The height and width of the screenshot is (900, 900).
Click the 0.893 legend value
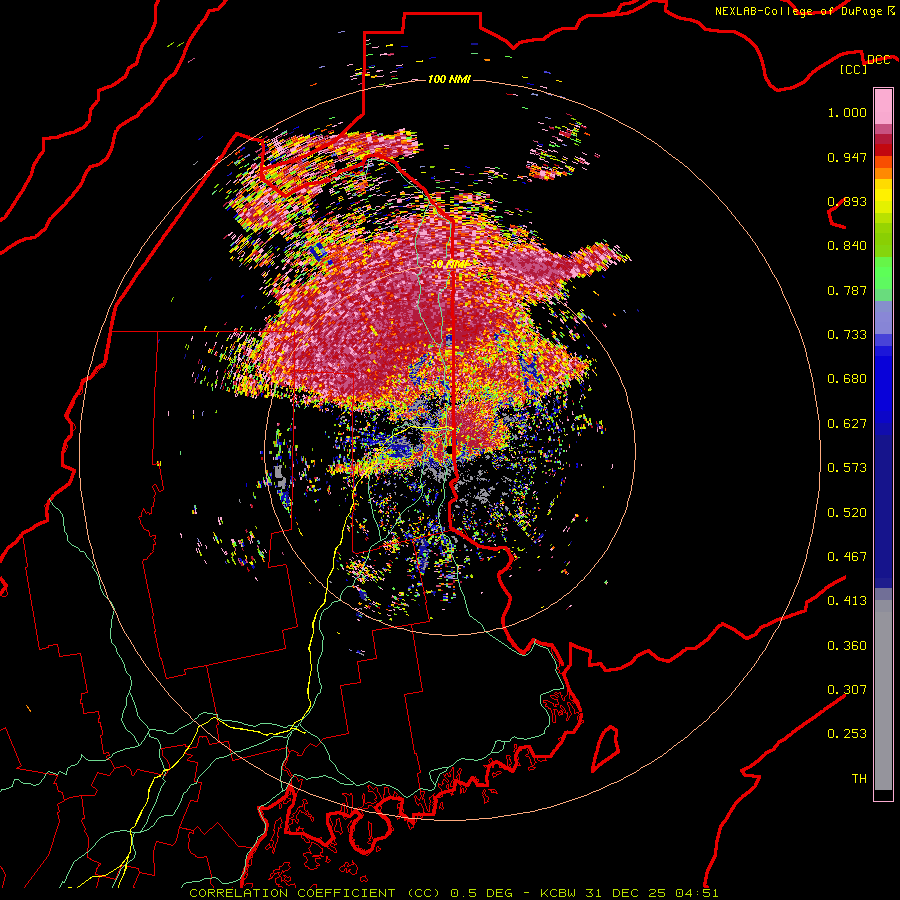pos(847,201)
